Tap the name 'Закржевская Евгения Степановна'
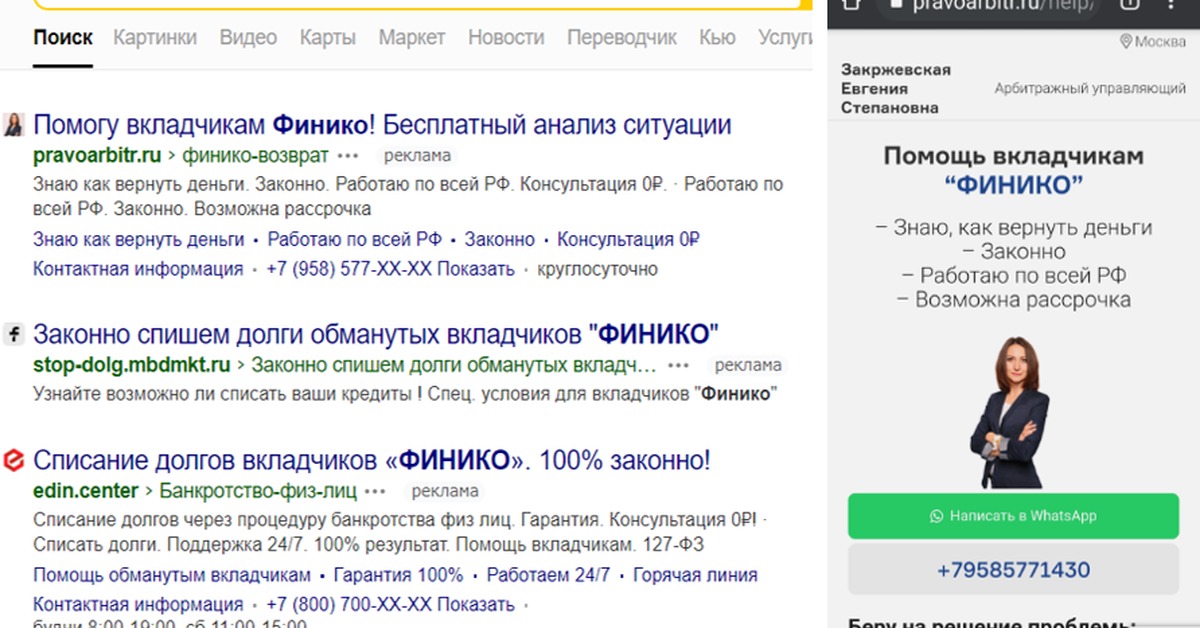 pos(896,89)
